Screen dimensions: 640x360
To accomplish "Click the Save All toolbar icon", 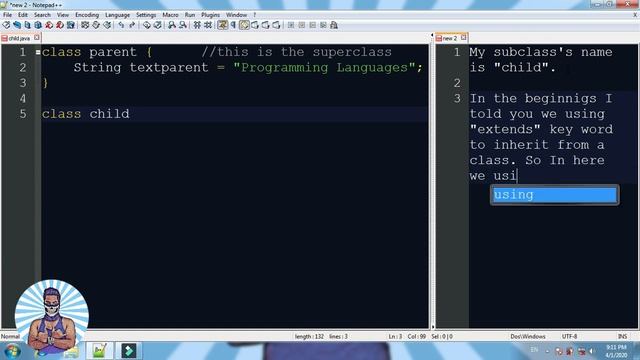I will (38, 25).
